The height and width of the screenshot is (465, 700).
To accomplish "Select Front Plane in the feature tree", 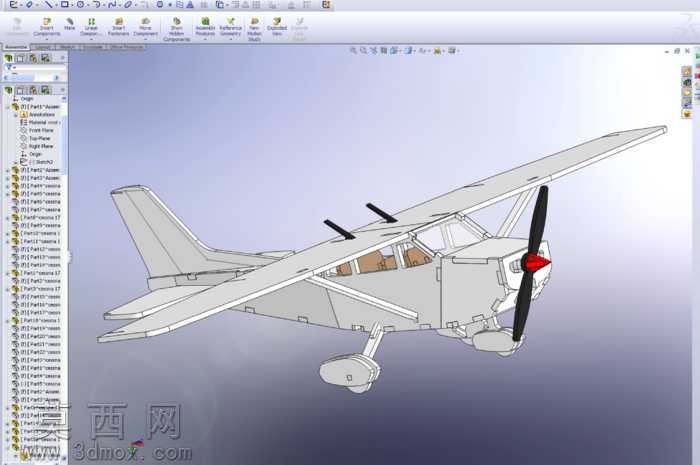I will [x=41, y=130].
